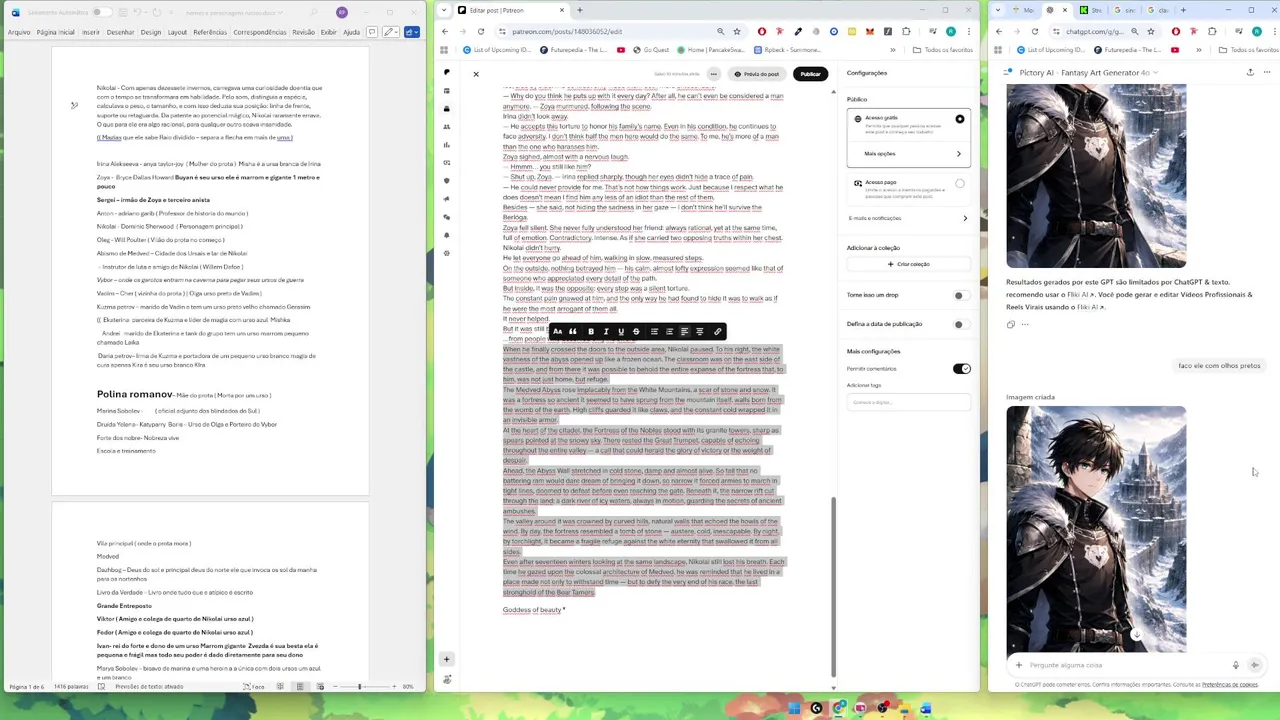Apply italic from the Patreon floating toolbar

[606, 332]
